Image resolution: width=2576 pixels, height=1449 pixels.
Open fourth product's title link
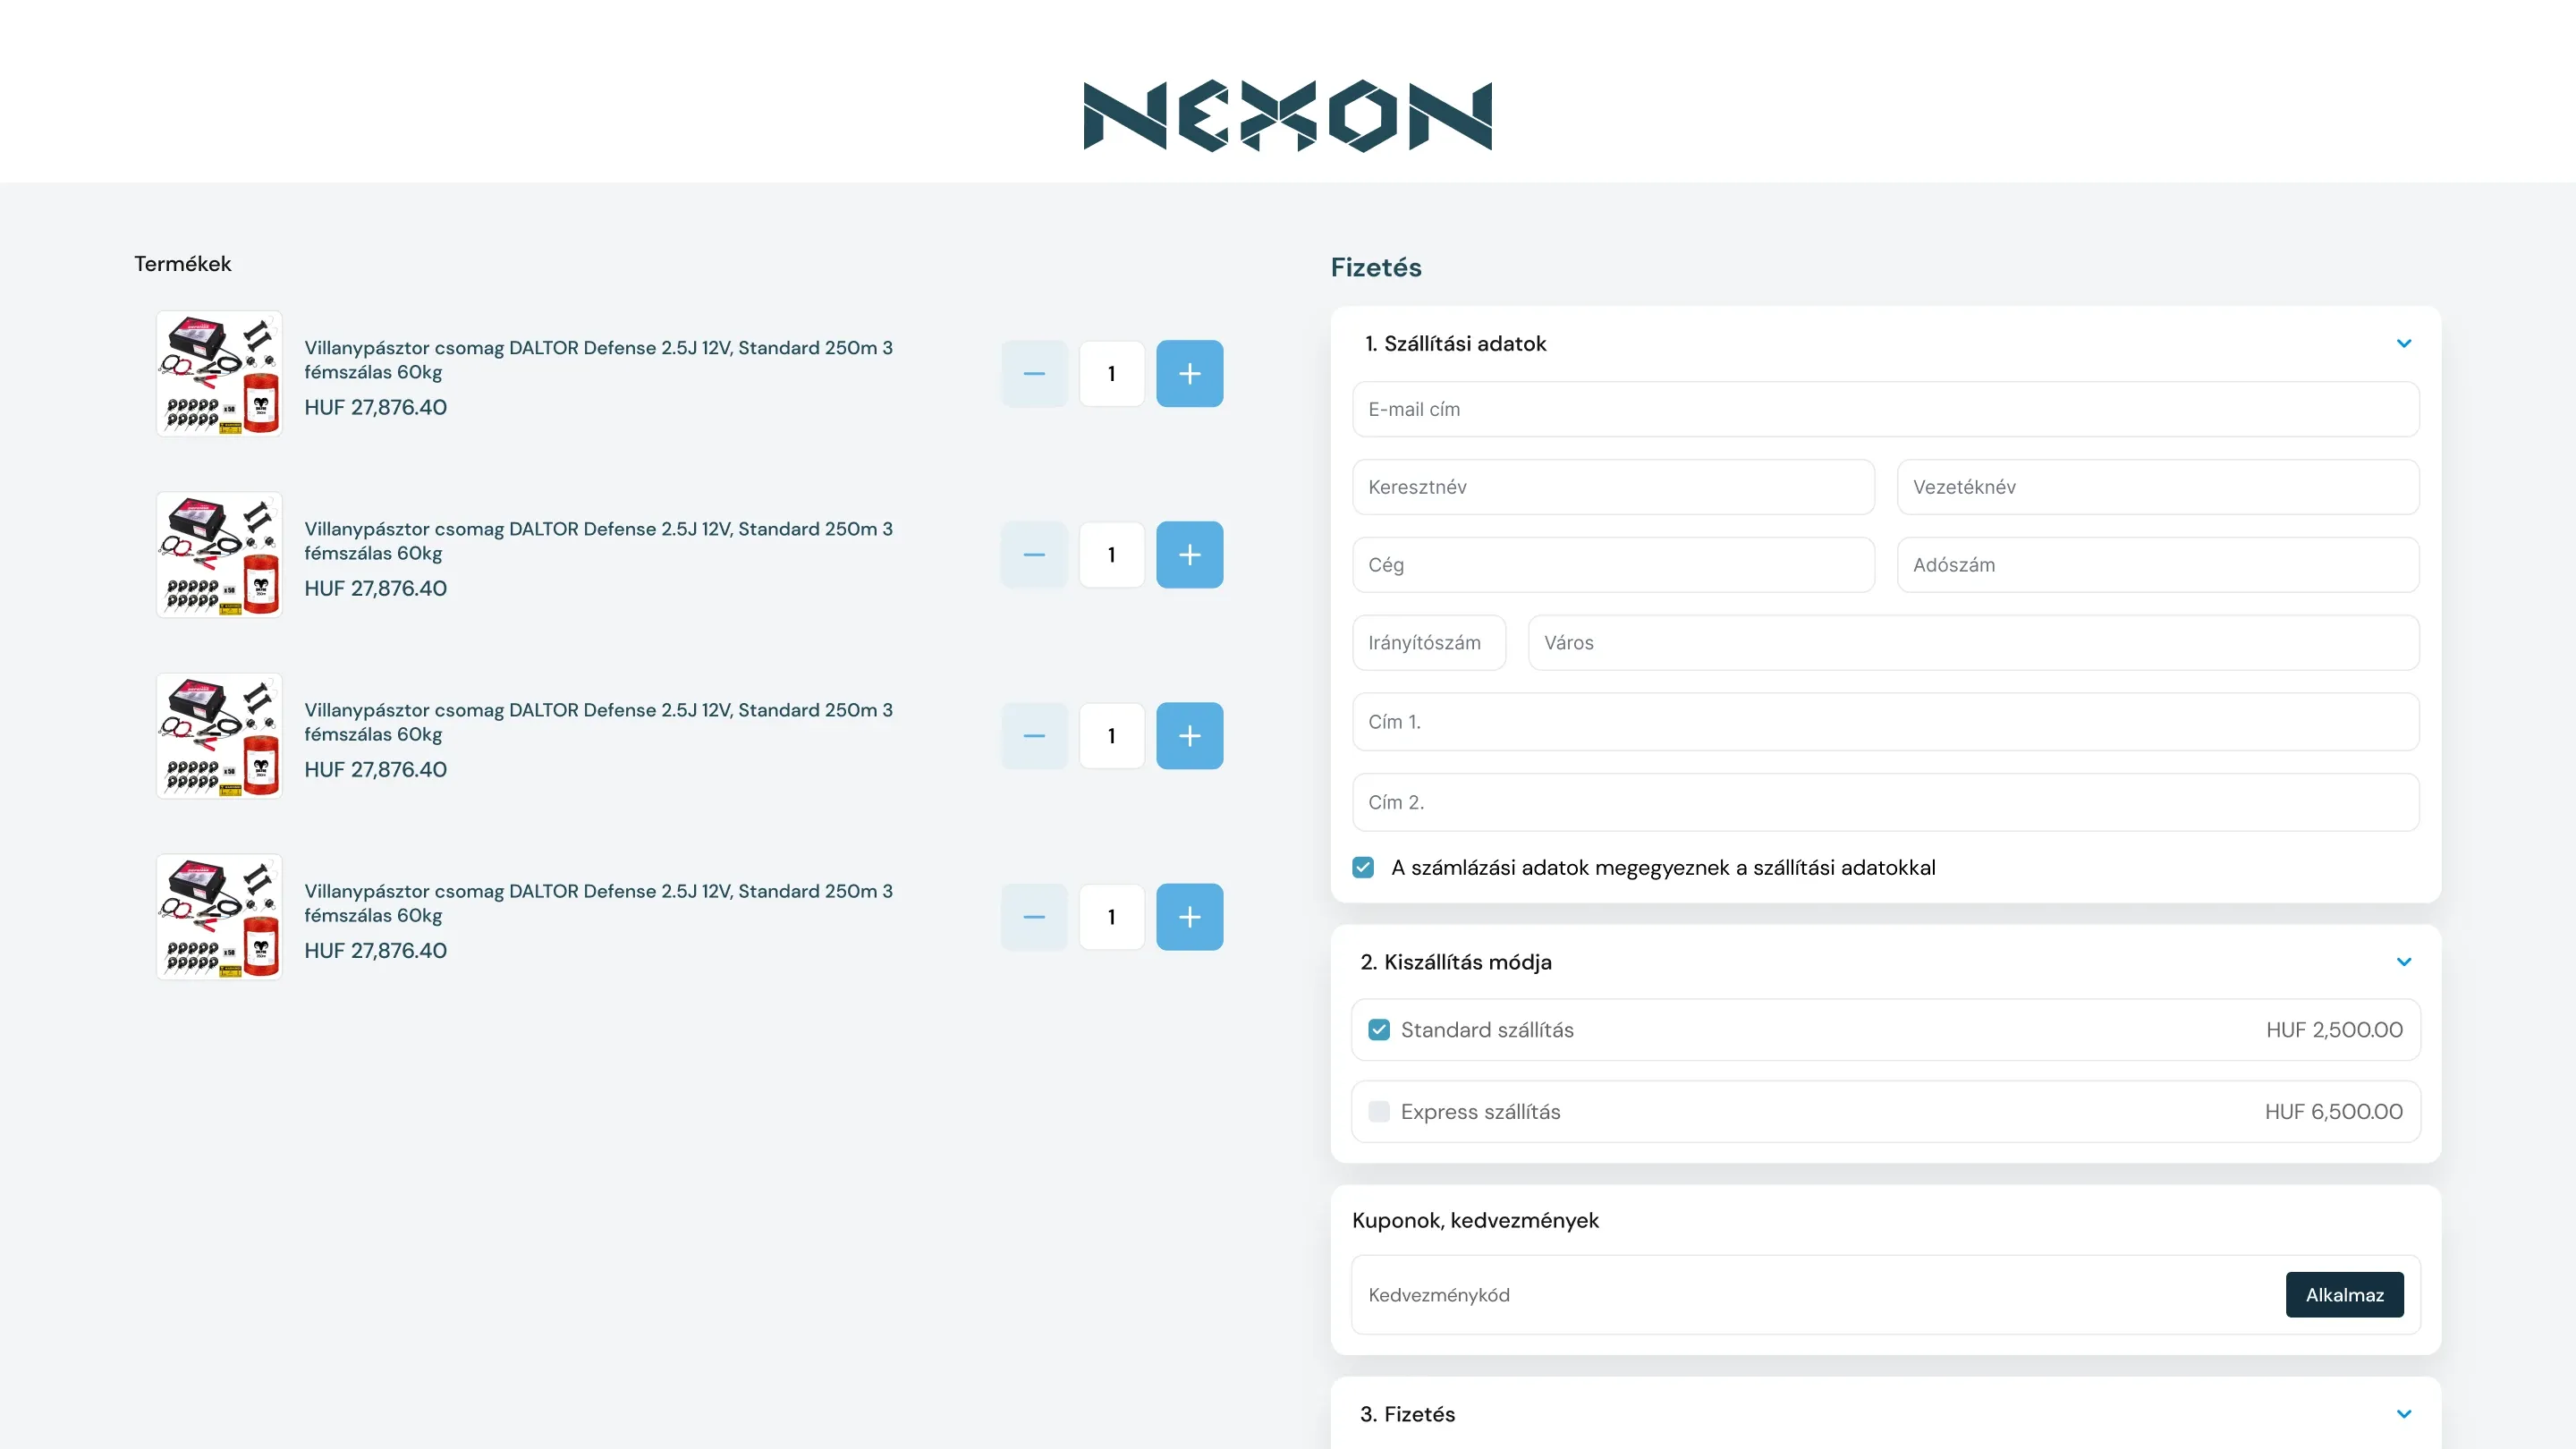[x=598, y=902]
